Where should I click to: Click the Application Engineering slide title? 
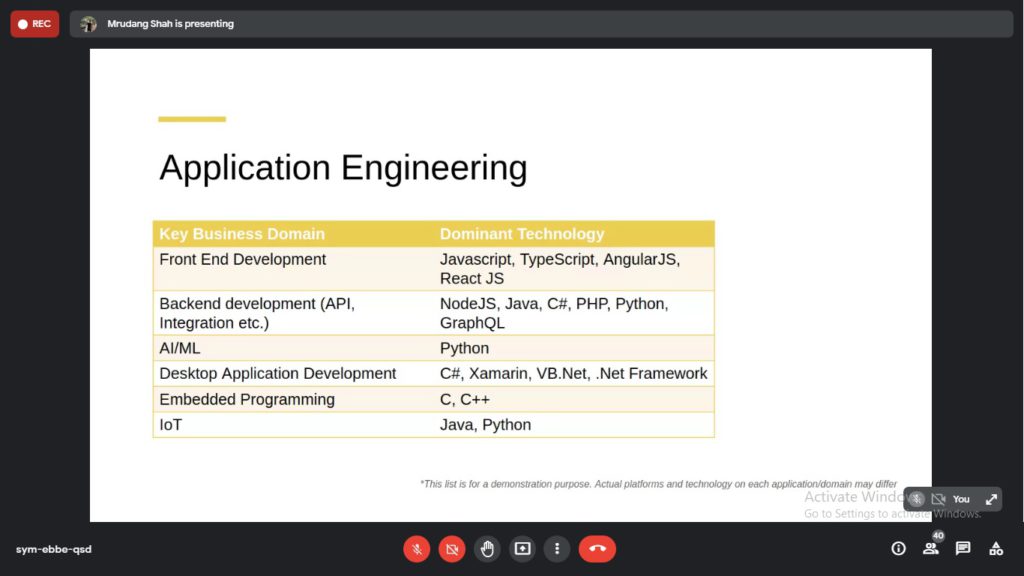(x=343, y=167)
